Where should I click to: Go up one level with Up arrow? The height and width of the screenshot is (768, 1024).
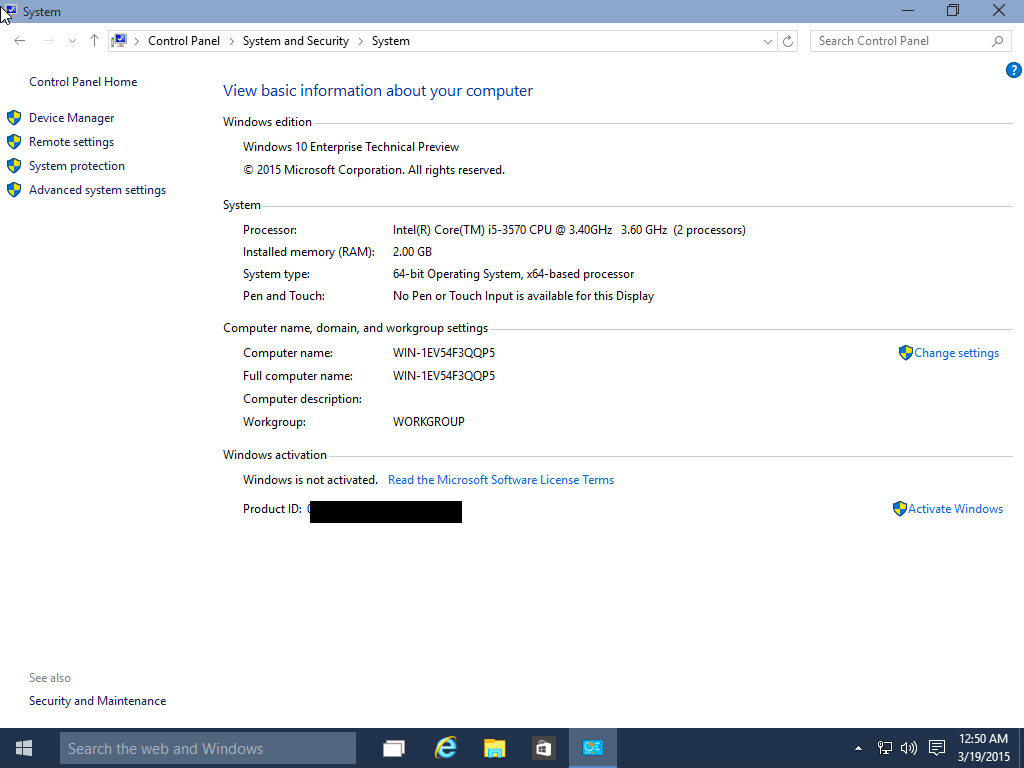coord(94,40)
